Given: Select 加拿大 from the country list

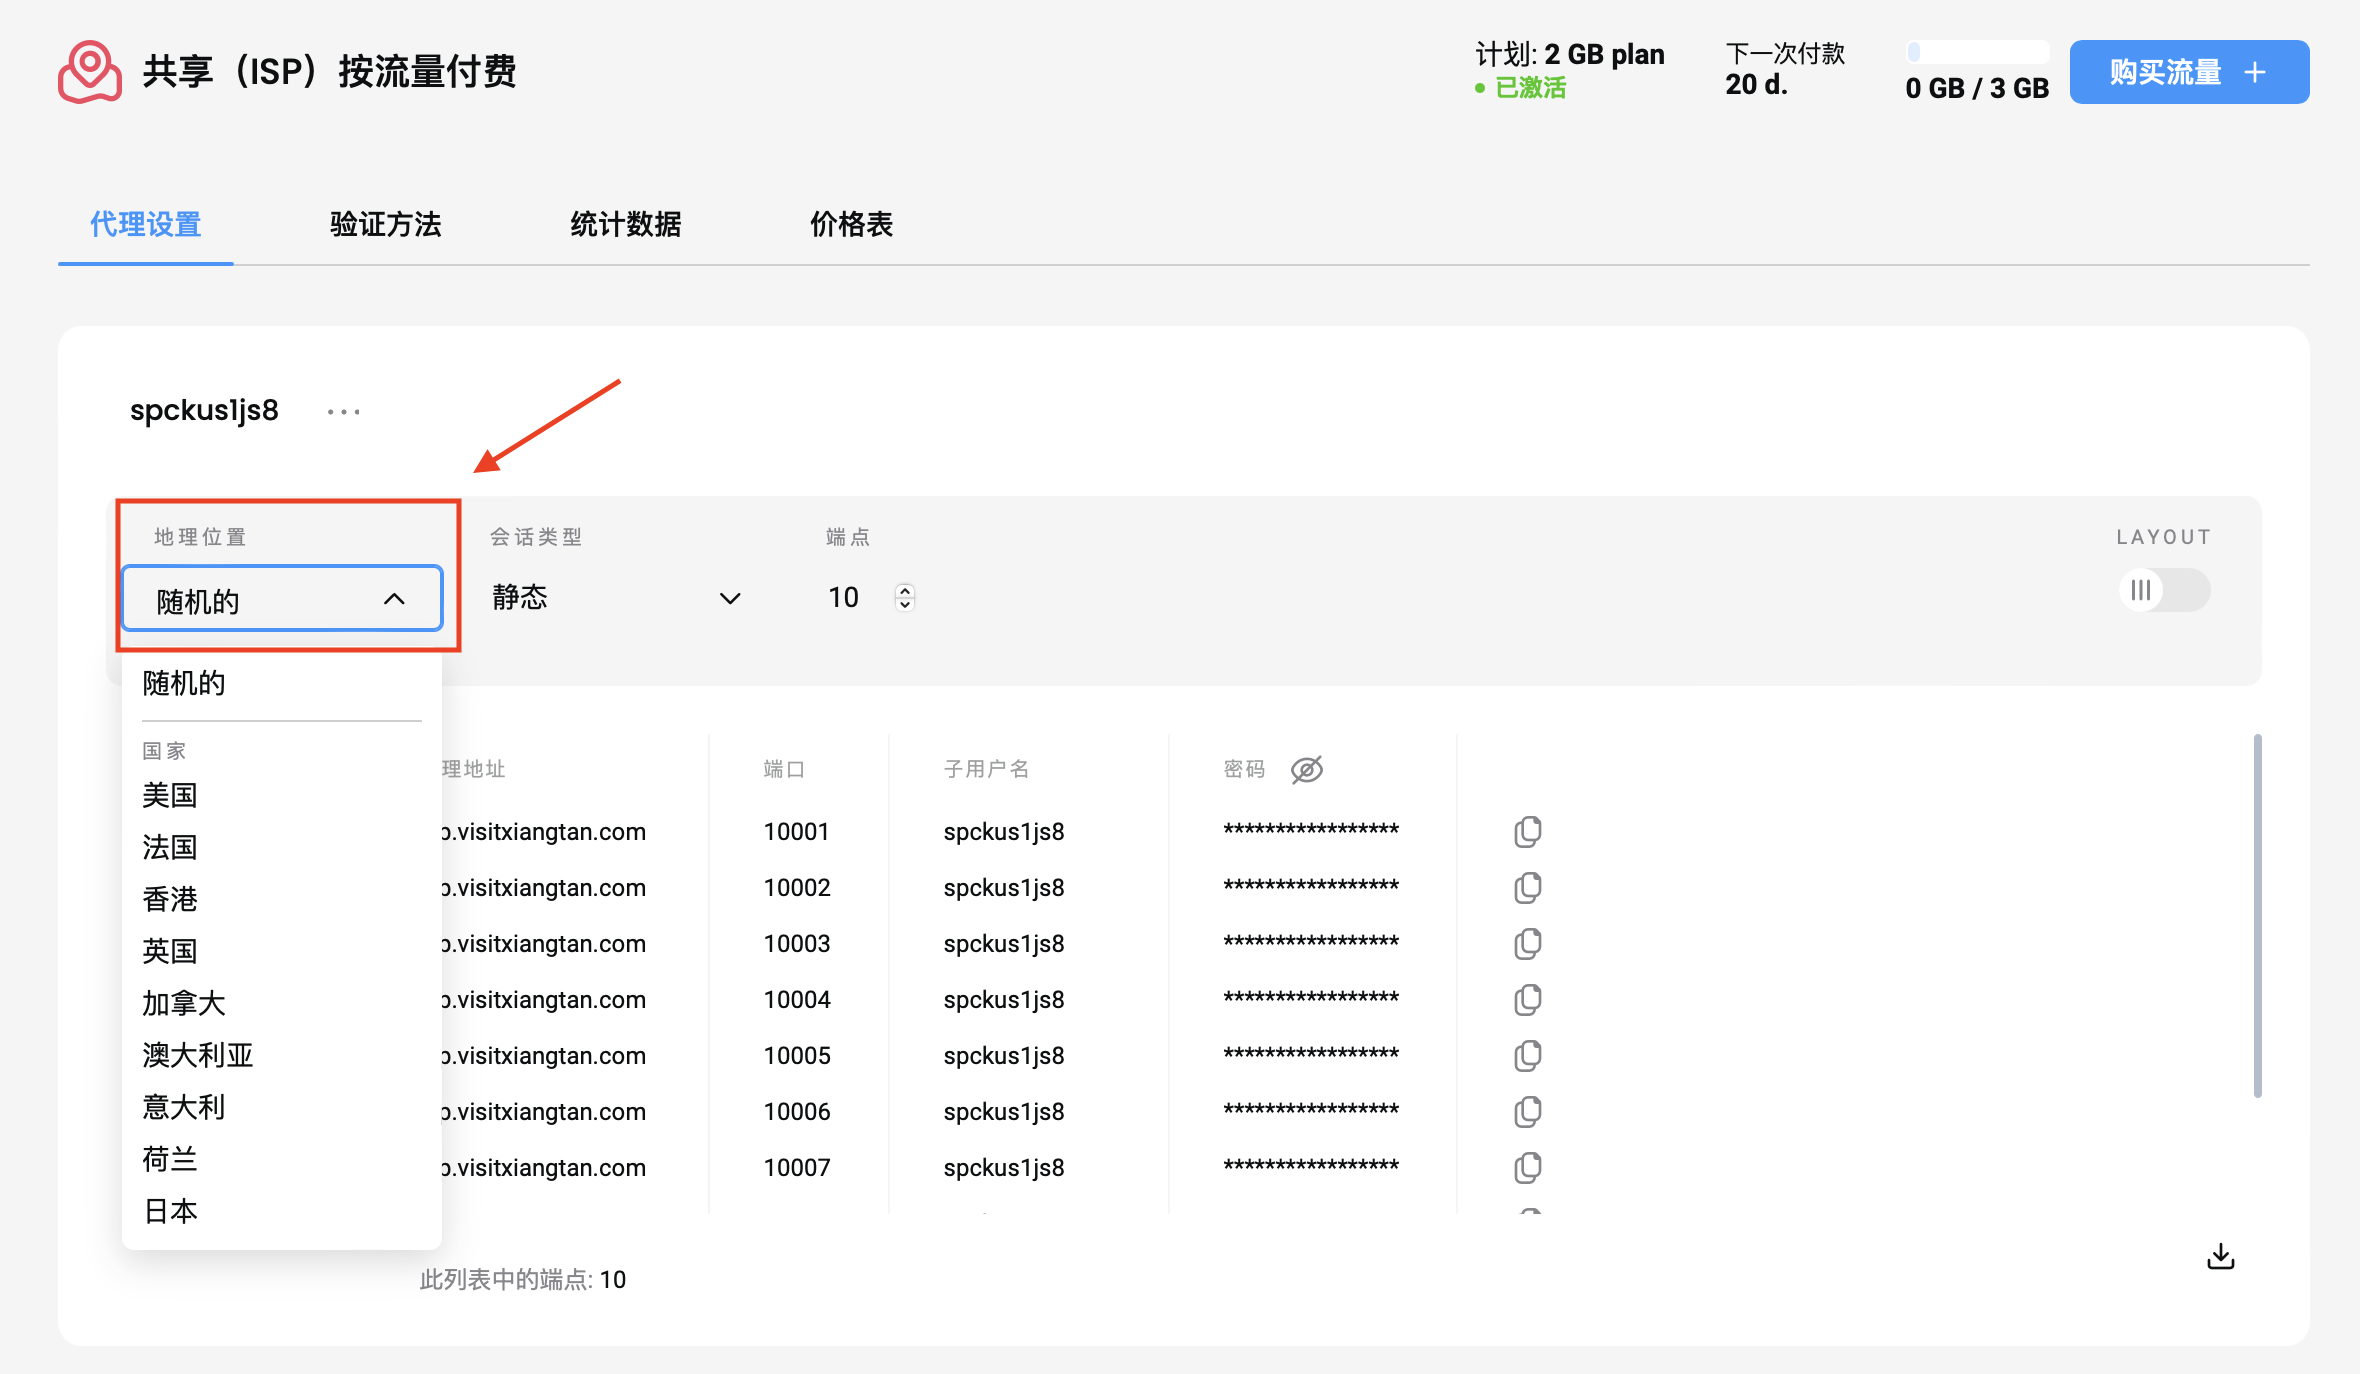Looking at the screenshot, I should click(184, 1004).
